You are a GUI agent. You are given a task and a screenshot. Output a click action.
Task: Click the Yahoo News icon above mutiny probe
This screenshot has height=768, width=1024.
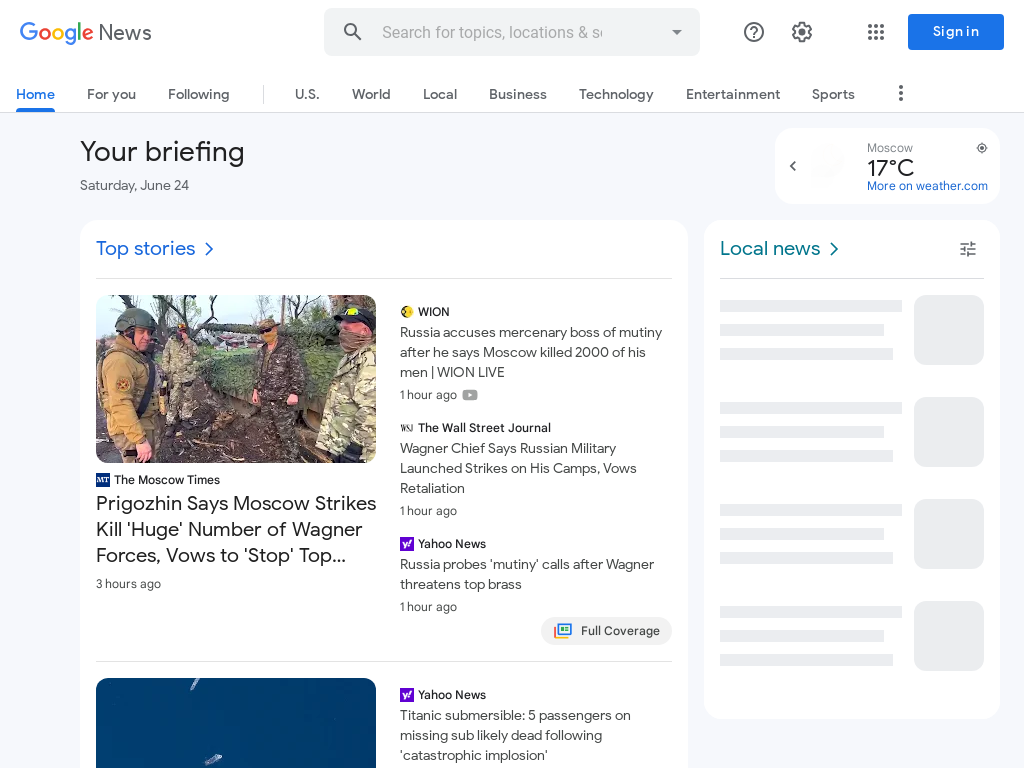(x=407, y=544)
